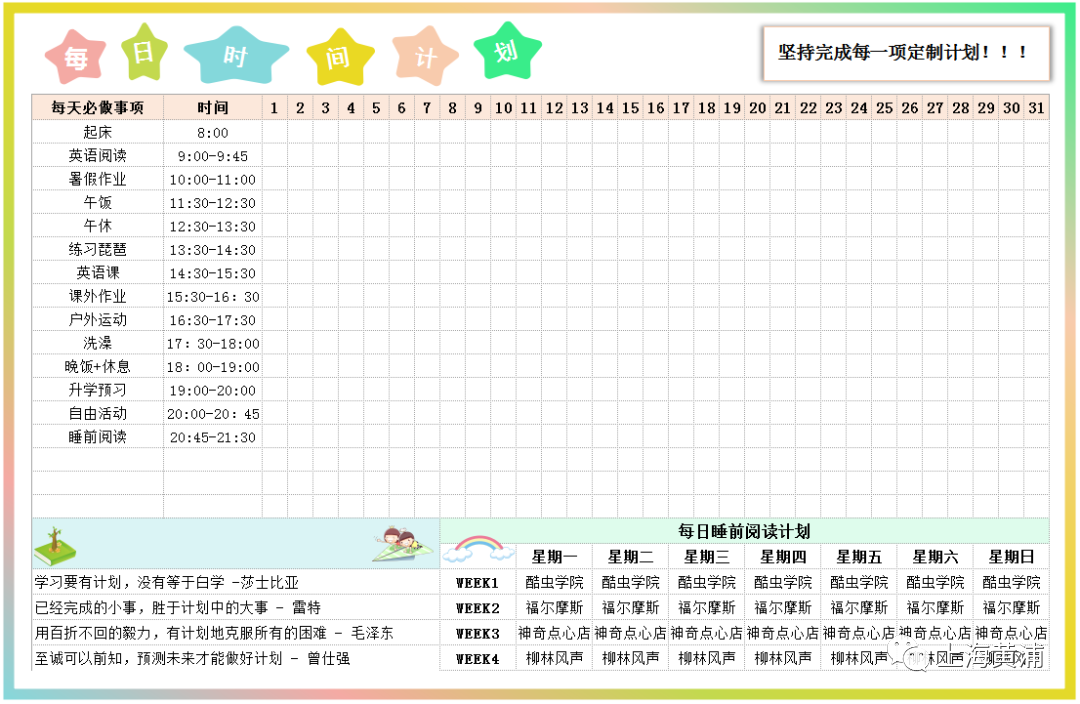Select the 星期一 column header
Image resolution: width=1080 pixels, height=704 pixels.
tap(554, 557)
